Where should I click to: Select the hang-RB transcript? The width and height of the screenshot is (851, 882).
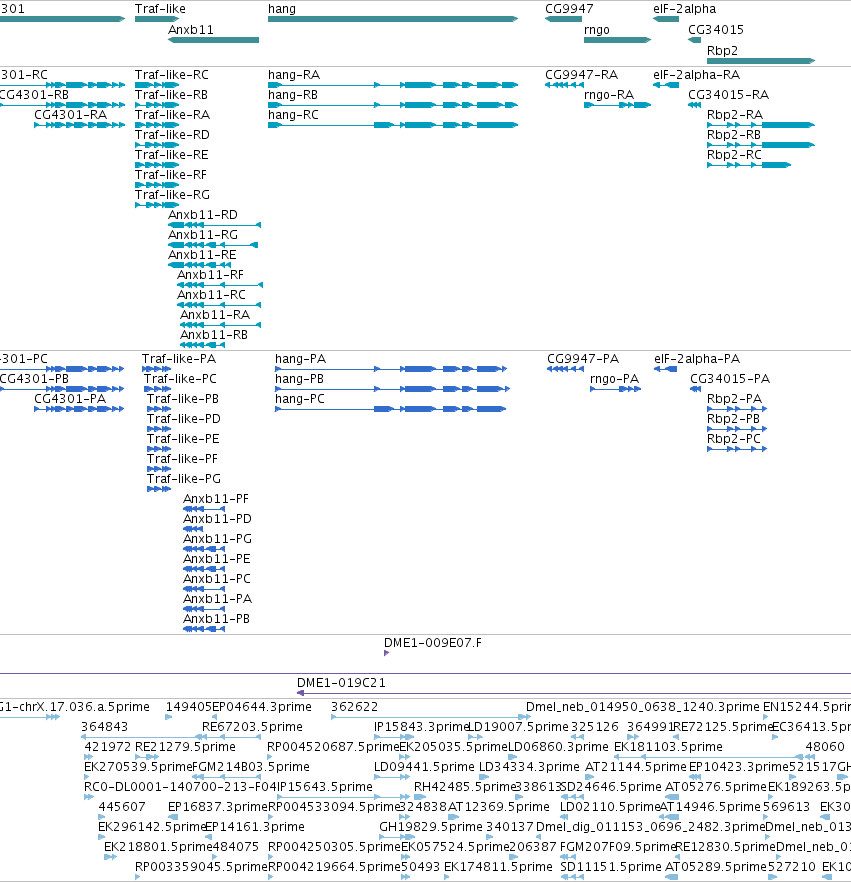[393, 105]
